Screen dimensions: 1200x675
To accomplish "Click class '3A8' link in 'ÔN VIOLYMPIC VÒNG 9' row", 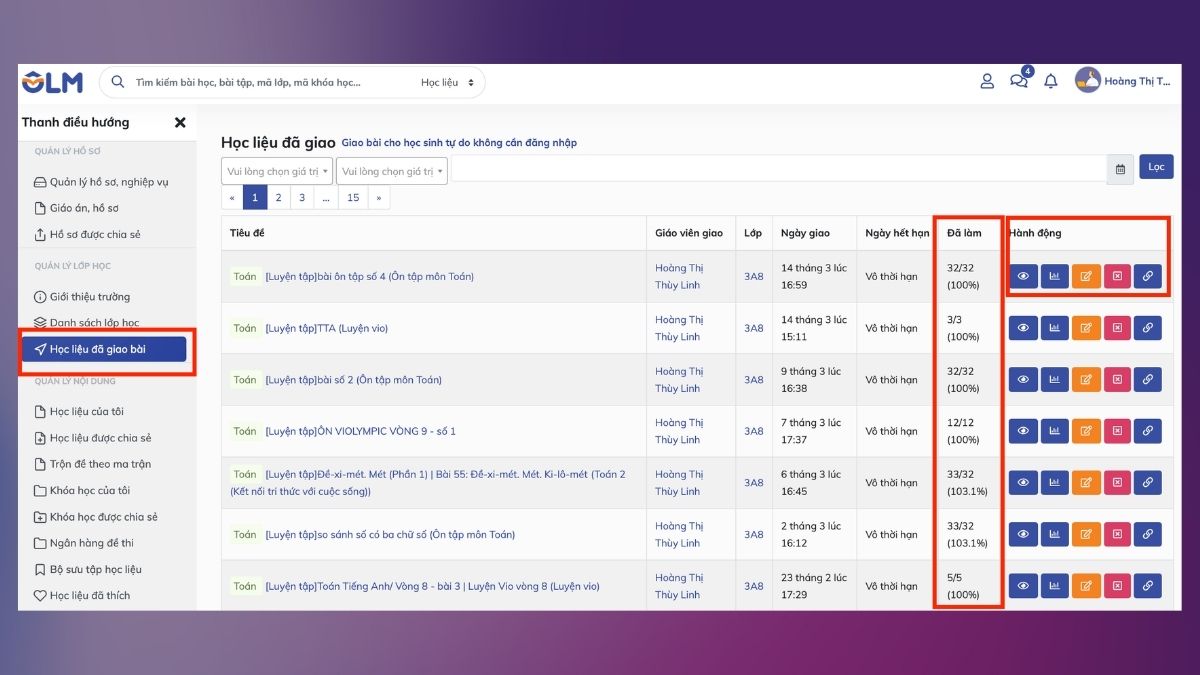I will click(x=753, y=431).
